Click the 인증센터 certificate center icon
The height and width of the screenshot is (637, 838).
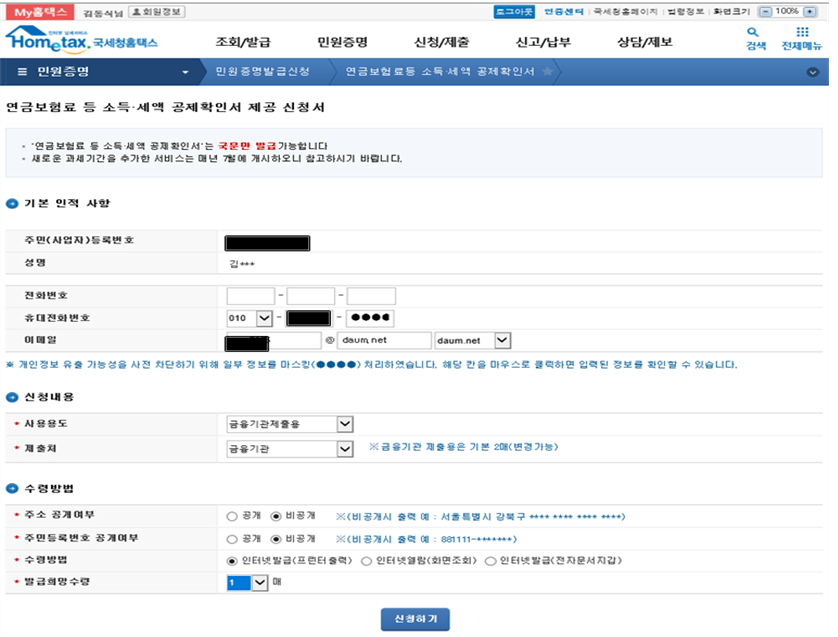click(565, 10)
